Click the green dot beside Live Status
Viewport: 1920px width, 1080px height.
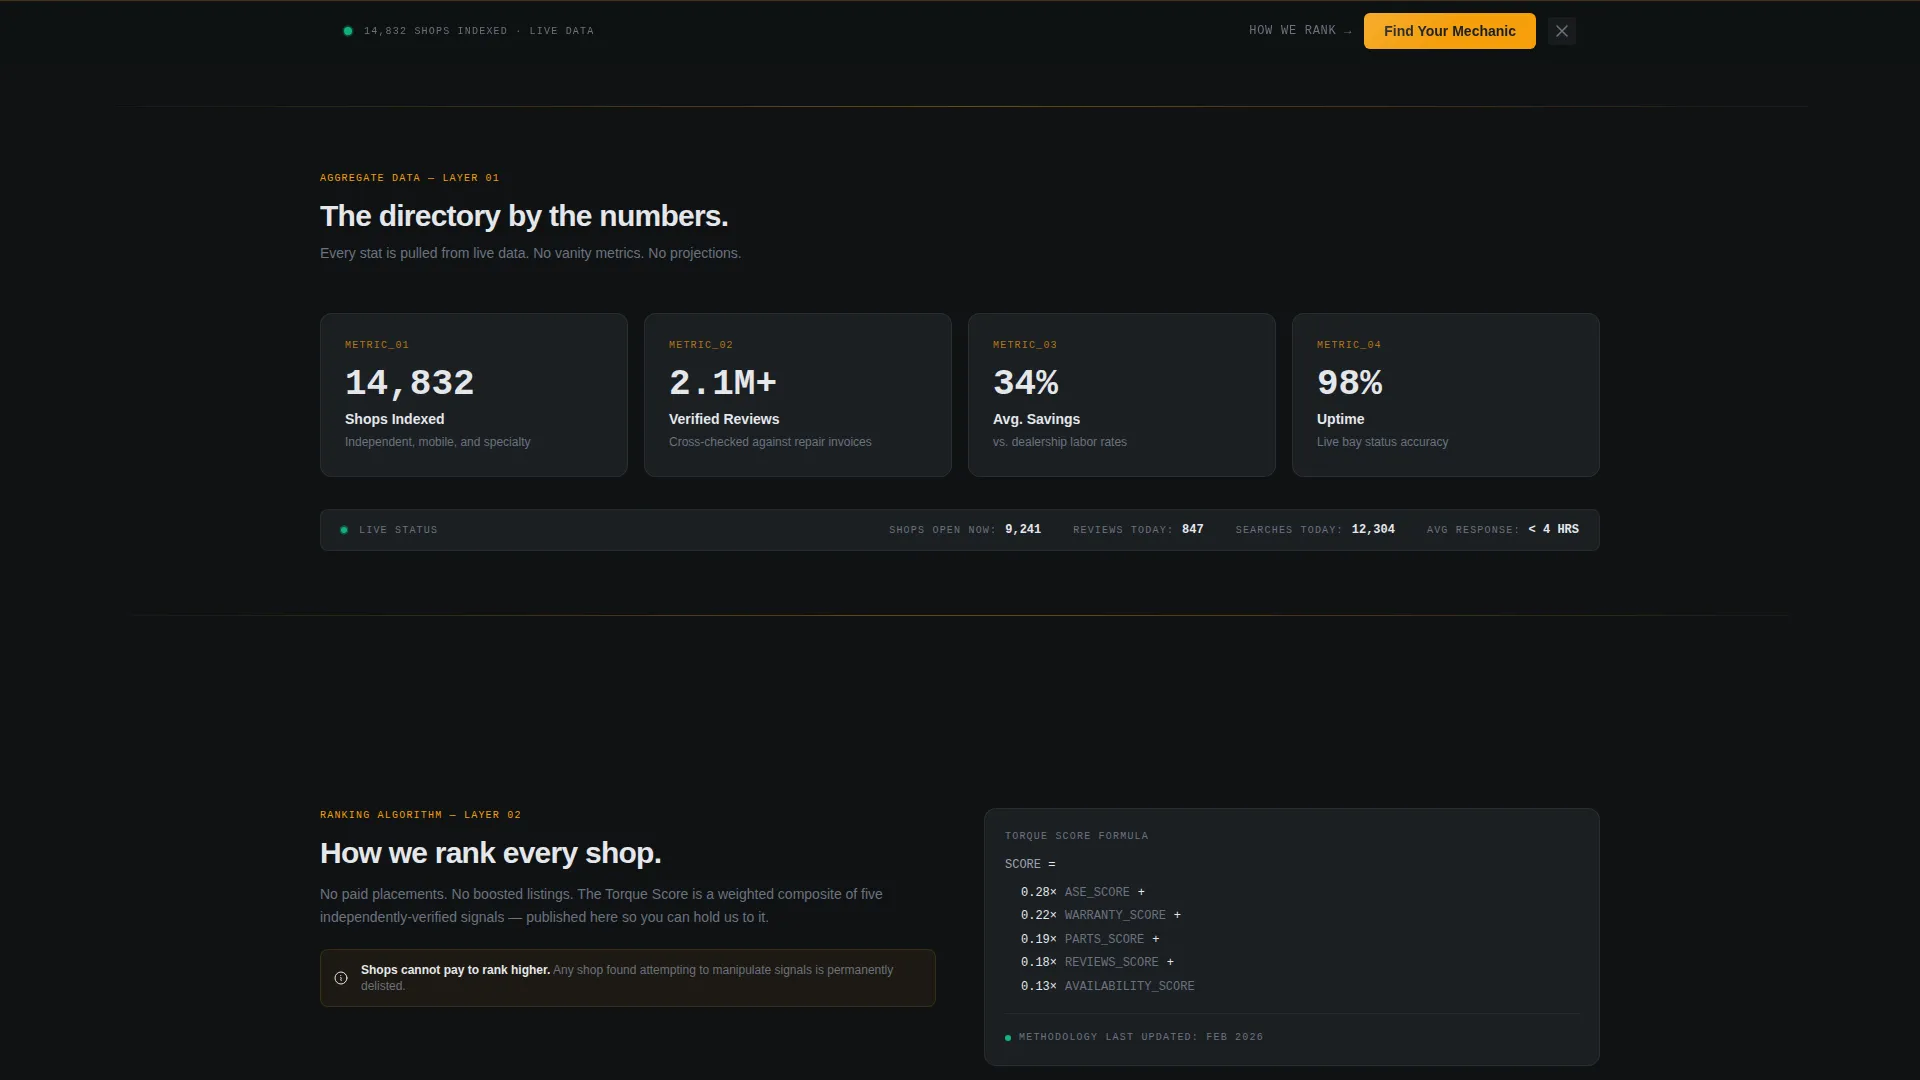[x=344, y=530]
